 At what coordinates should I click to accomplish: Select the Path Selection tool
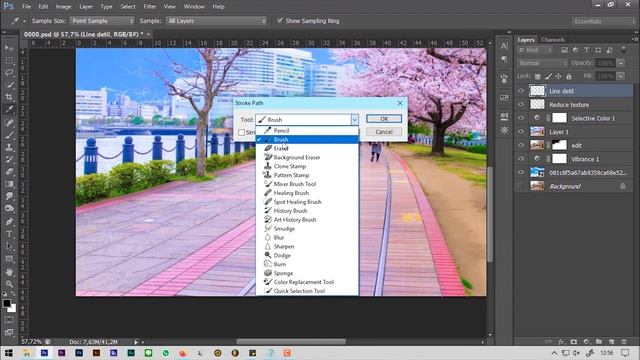[9, 247]
